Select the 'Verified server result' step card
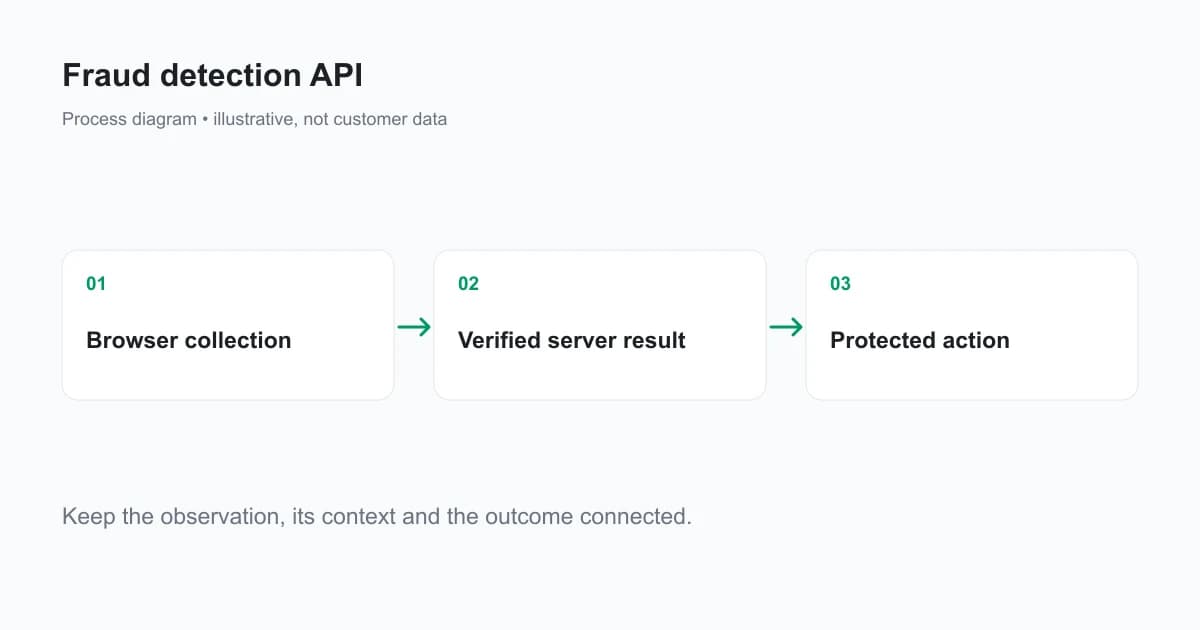The width and height of the screenshot is (1200, 630). (600, 325)
